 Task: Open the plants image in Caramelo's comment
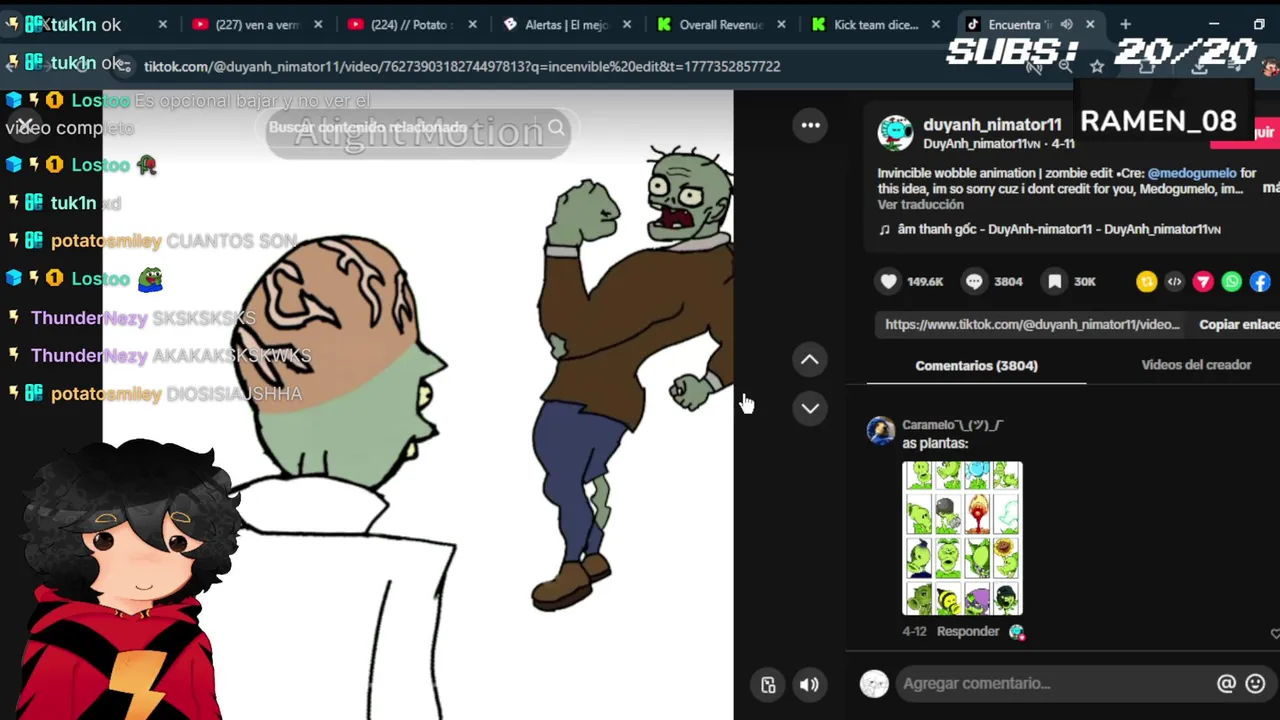click(x=962, y=538)
